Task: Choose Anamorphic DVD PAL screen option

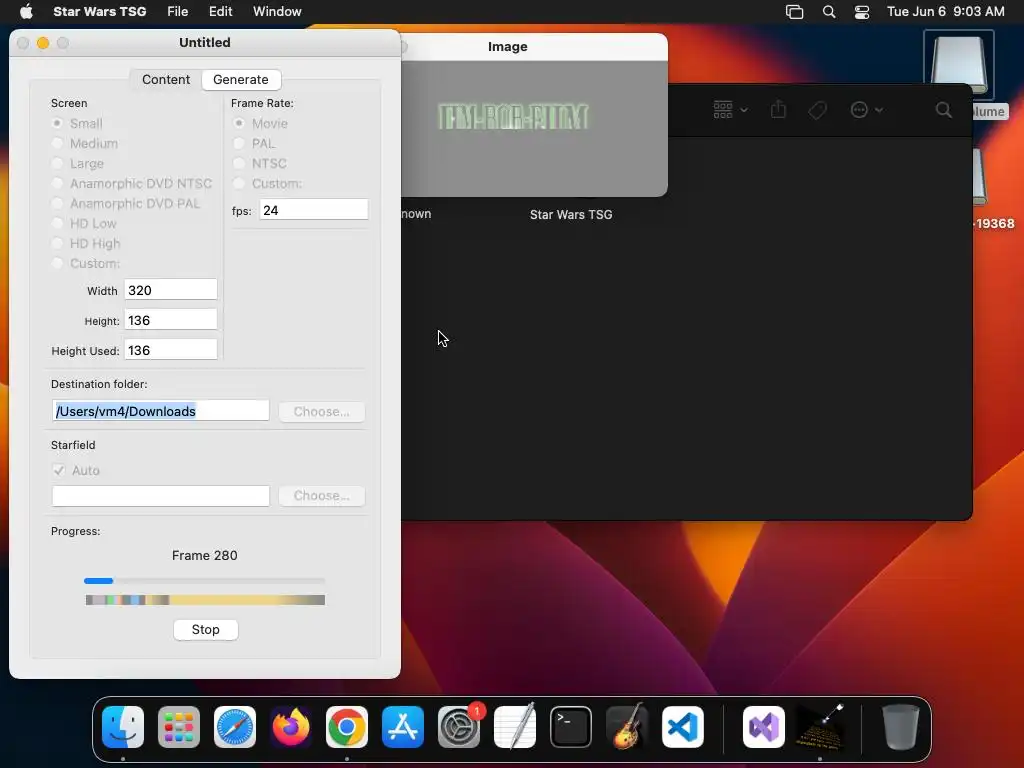Action: coord(57,203)
